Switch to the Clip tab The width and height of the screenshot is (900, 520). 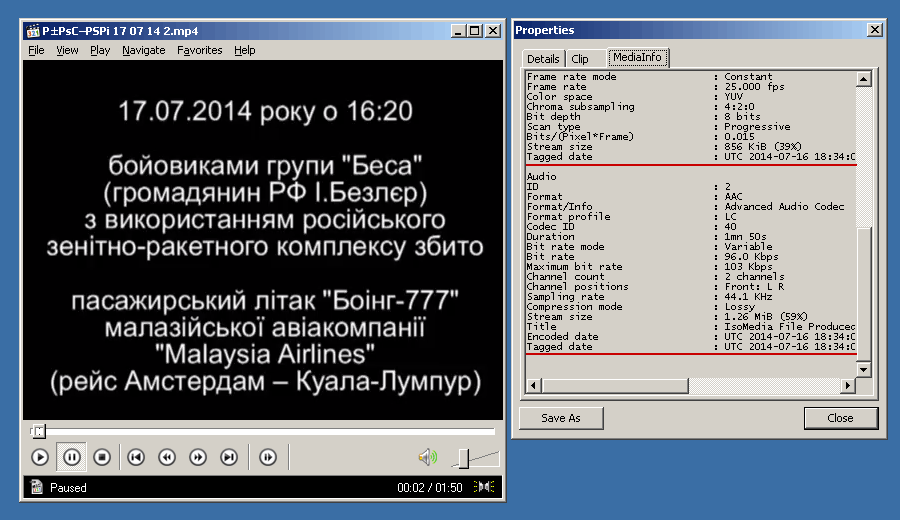click(580, 59)
